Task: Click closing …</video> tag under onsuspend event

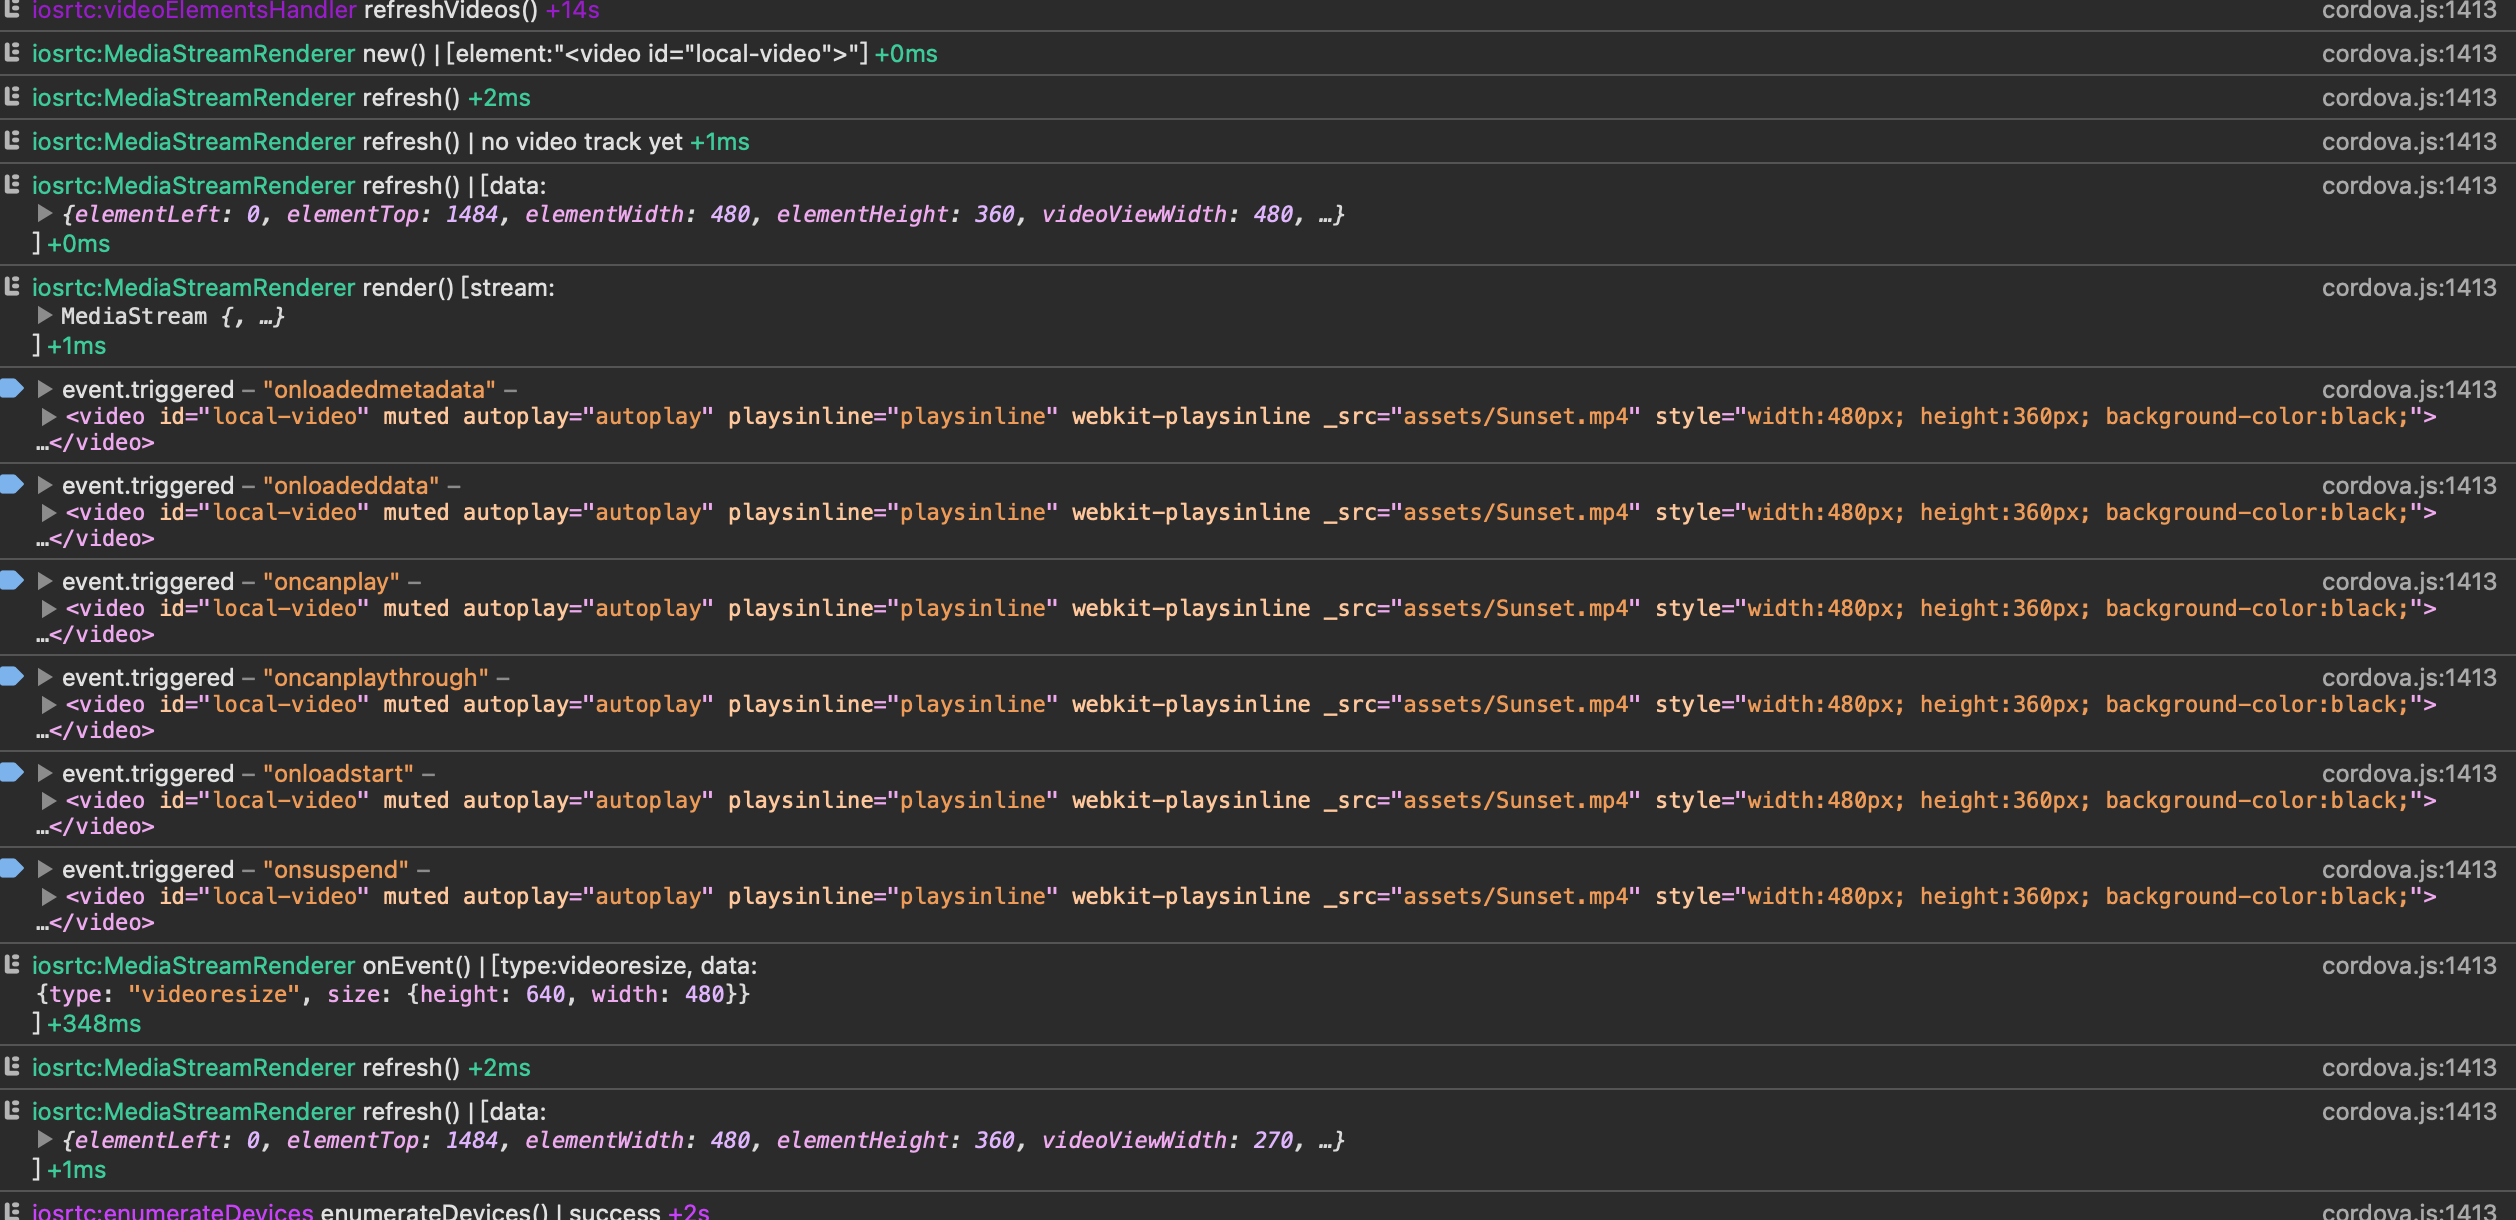Action: click(x=96, y=922)
